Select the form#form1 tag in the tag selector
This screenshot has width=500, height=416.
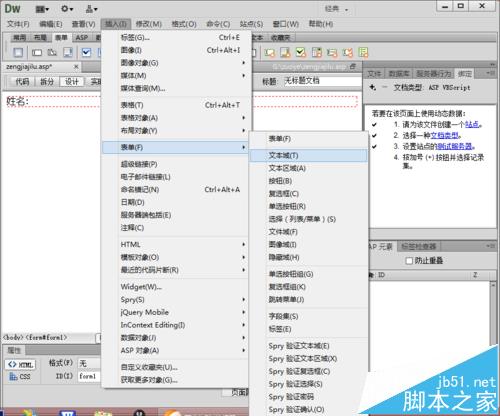tap(46, 338)
